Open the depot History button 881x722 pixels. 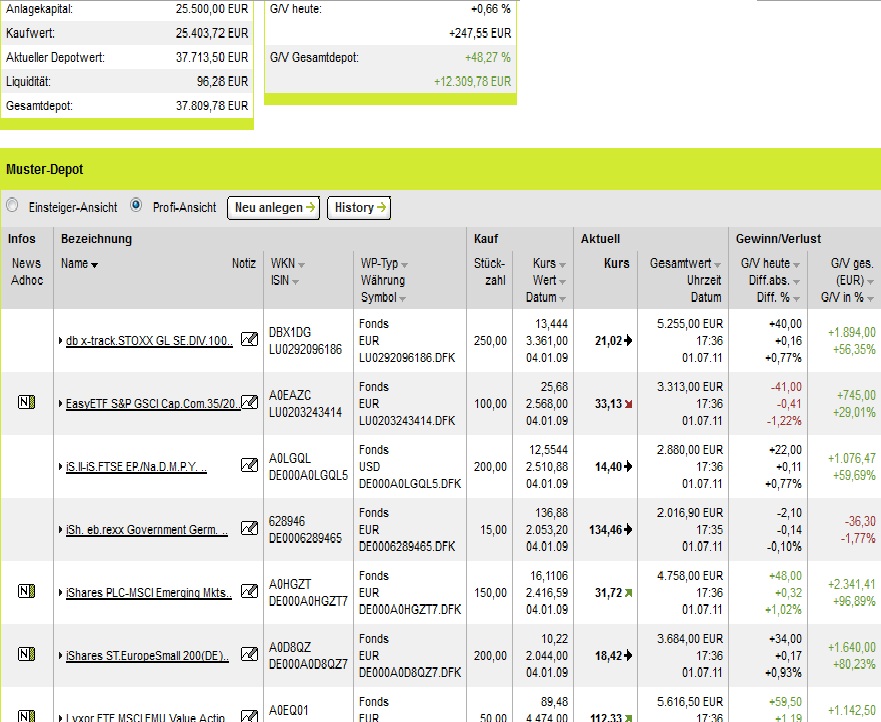pyautogui.click(x=359, y=208)
